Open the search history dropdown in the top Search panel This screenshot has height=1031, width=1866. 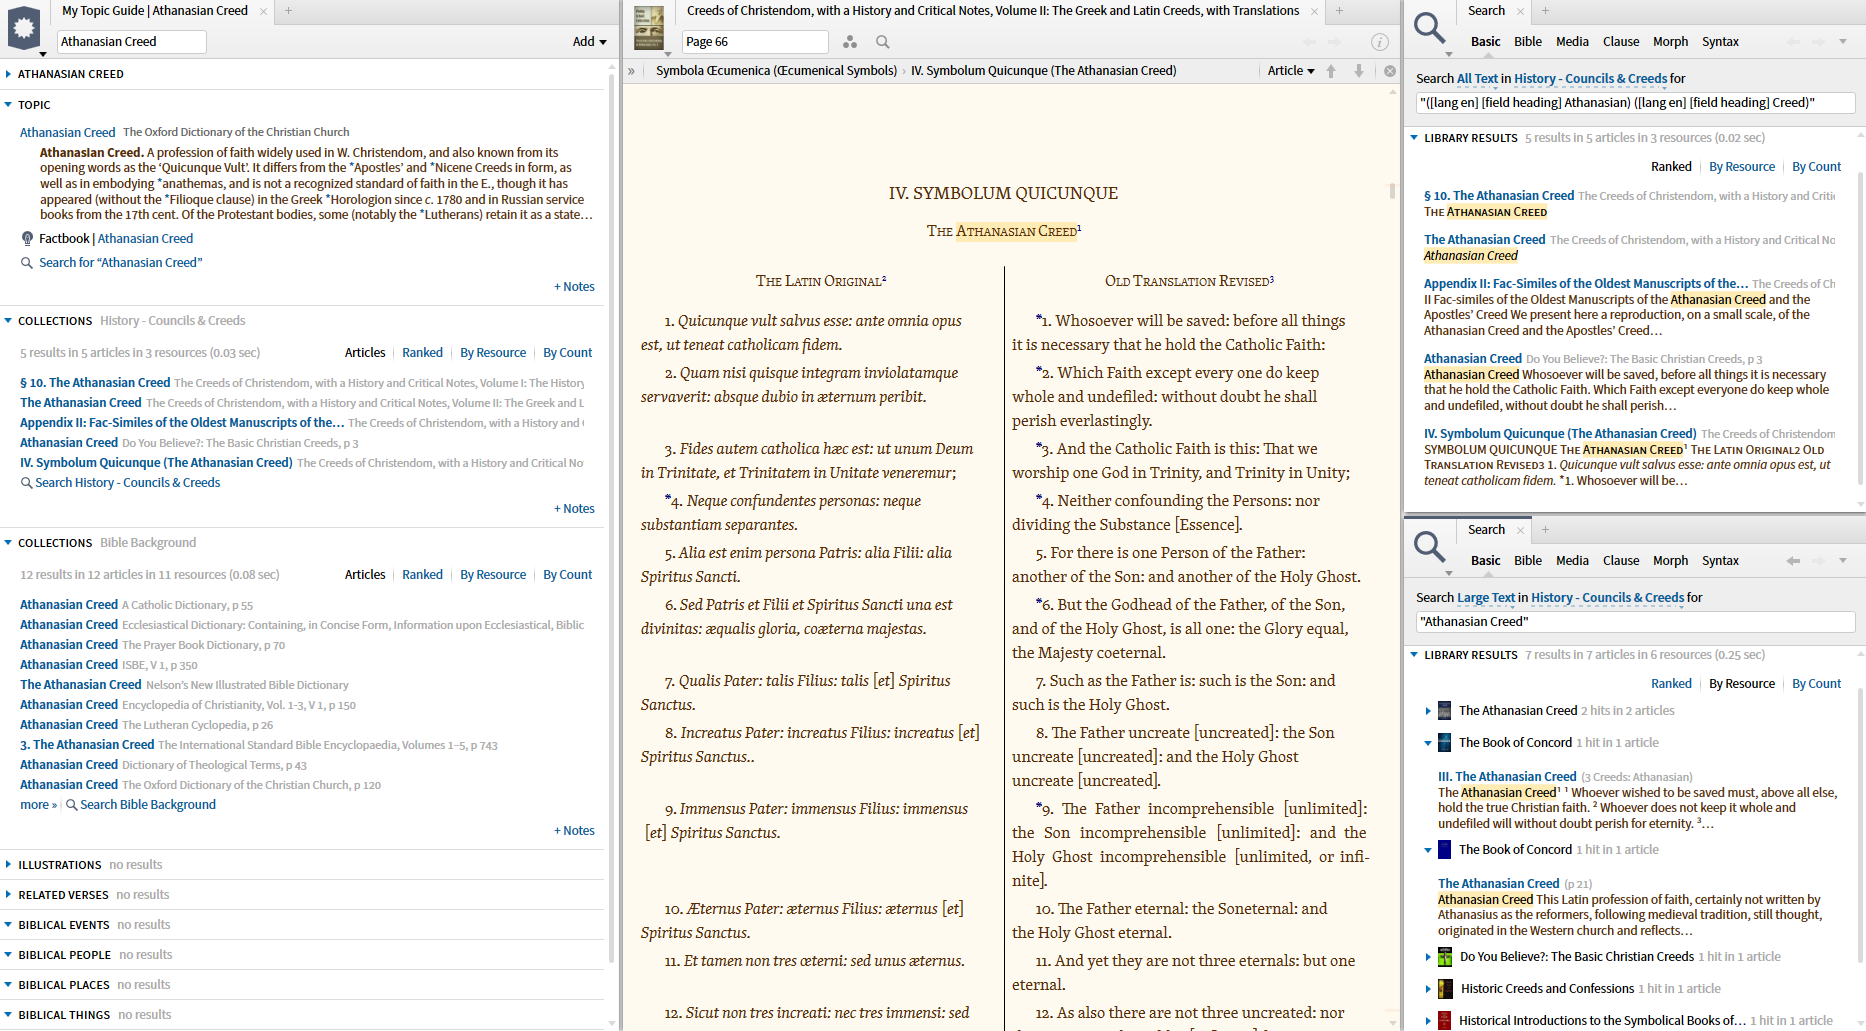pos(1843,42)
